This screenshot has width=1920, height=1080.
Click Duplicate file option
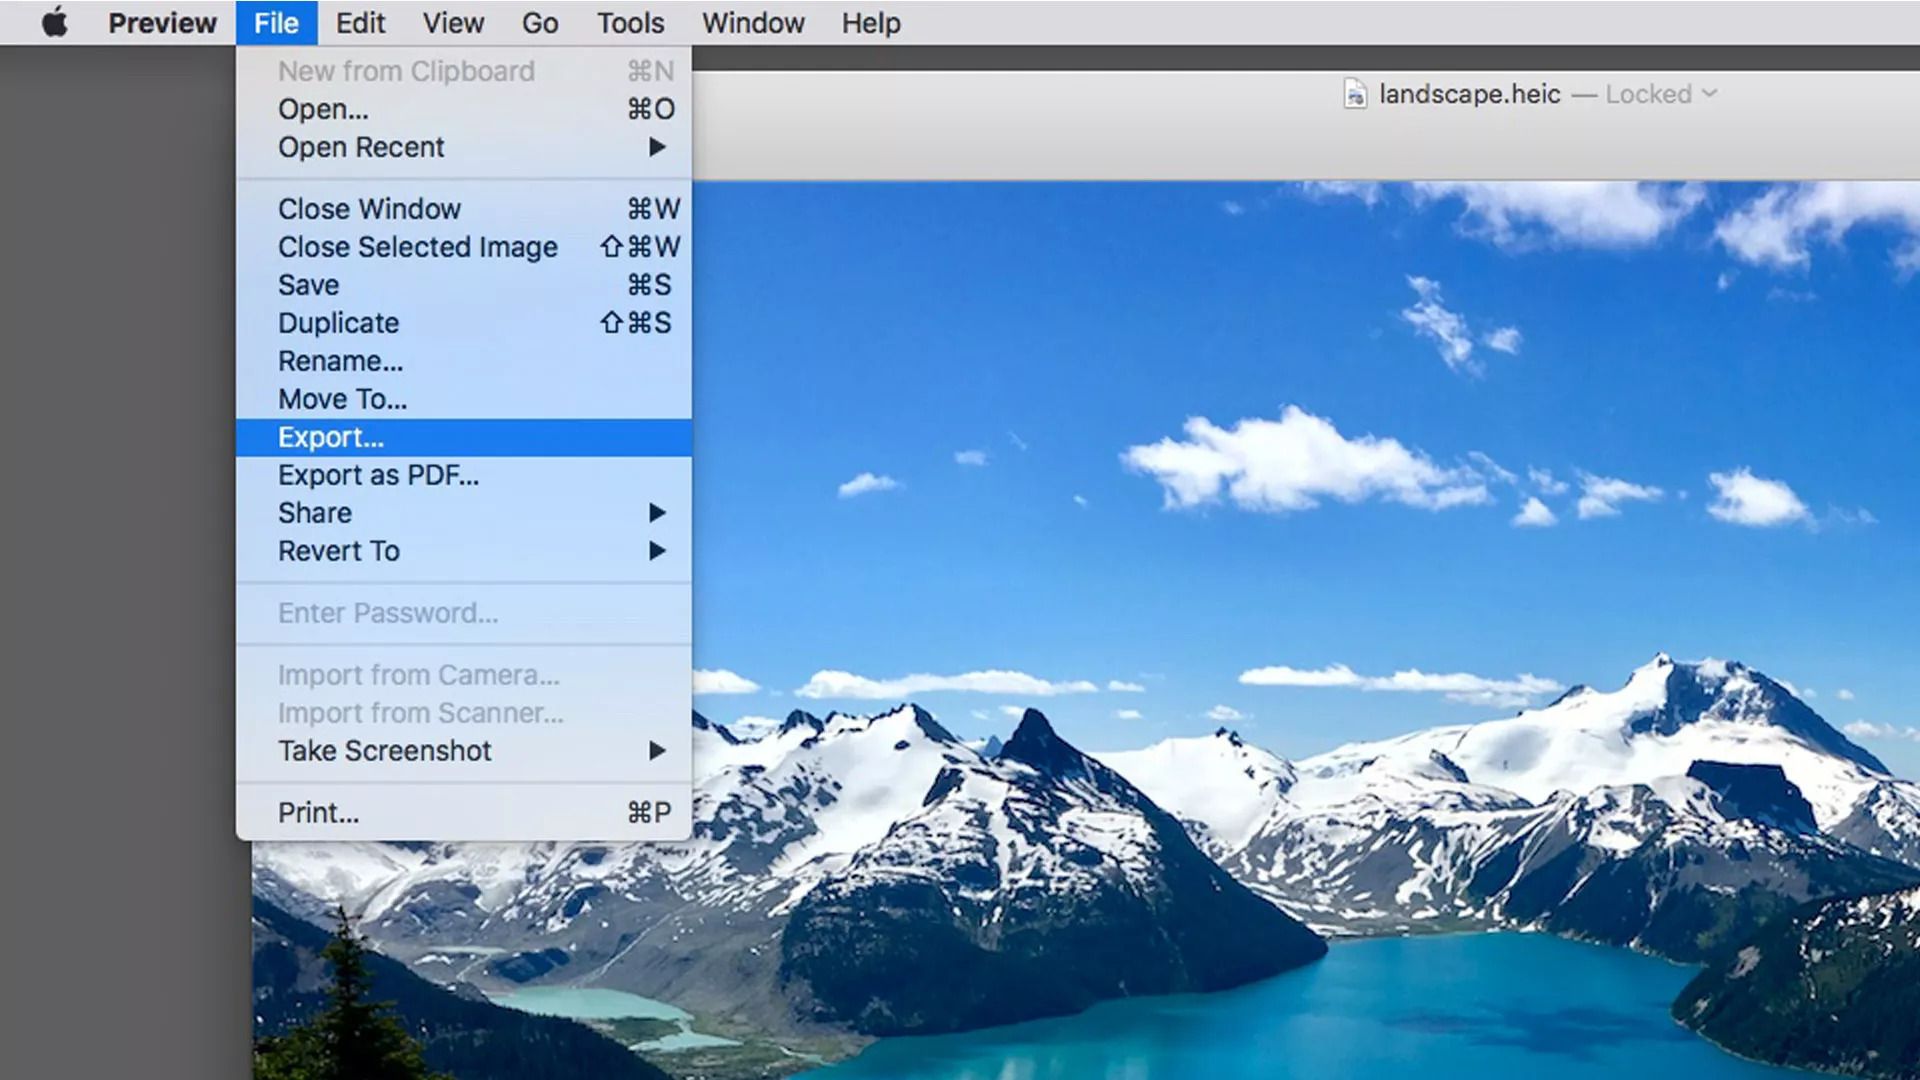pyautogui.click(x=338, y=323)
